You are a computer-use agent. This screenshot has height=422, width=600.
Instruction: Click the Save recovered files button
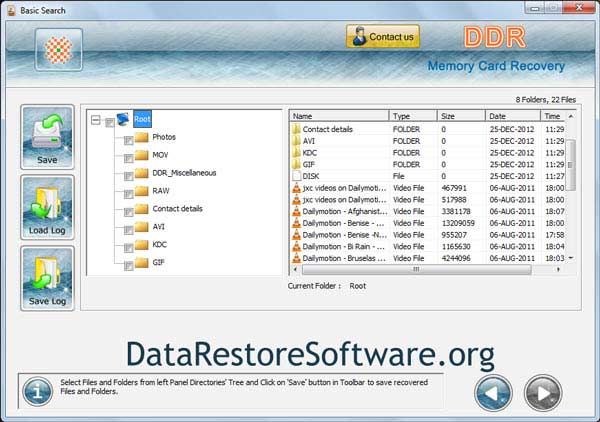pos(47,137)
